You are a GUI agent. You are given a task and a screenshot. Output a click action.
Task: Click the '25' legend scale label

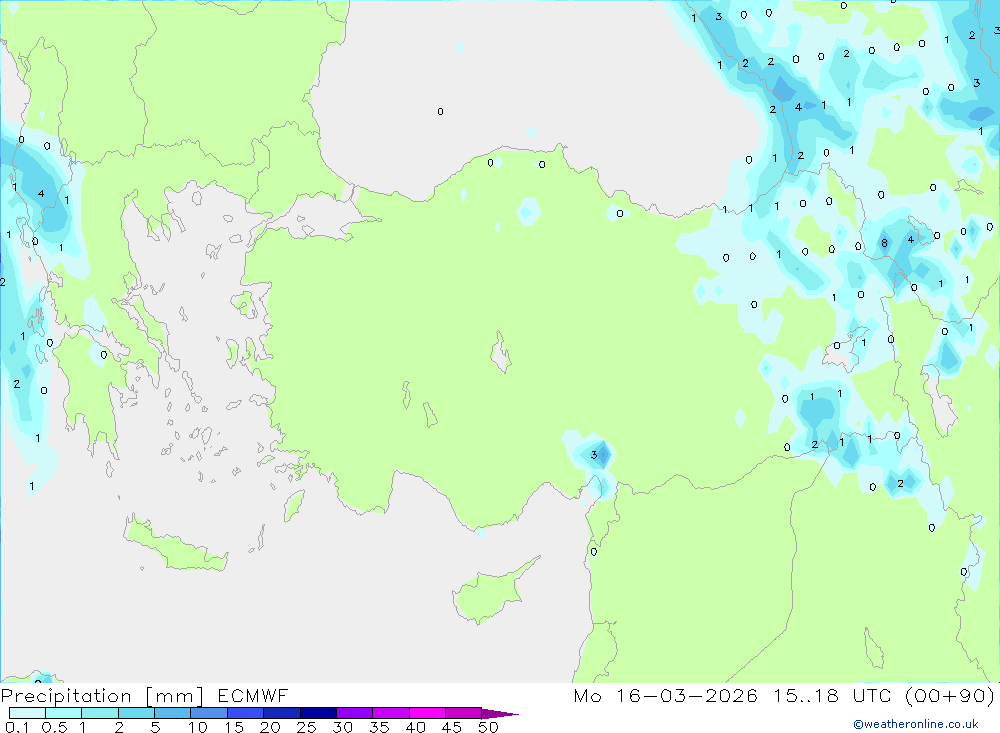pos(306,727)
